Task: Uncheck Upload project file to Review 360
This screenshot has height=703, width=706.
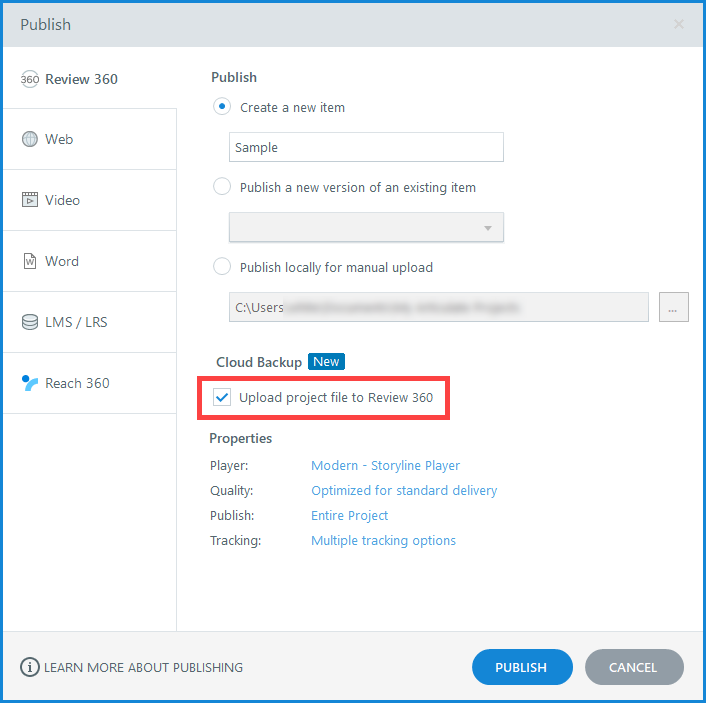Action: tap(222, 397)
